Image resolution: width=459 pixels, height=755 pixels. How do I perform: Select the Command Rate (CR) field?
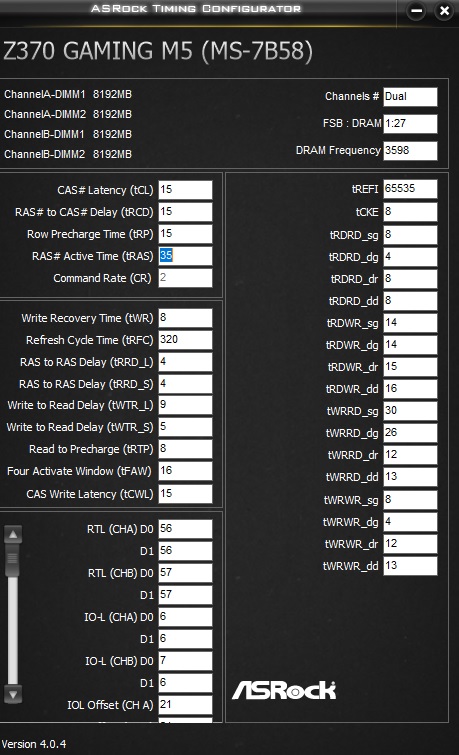pos(185,278)
